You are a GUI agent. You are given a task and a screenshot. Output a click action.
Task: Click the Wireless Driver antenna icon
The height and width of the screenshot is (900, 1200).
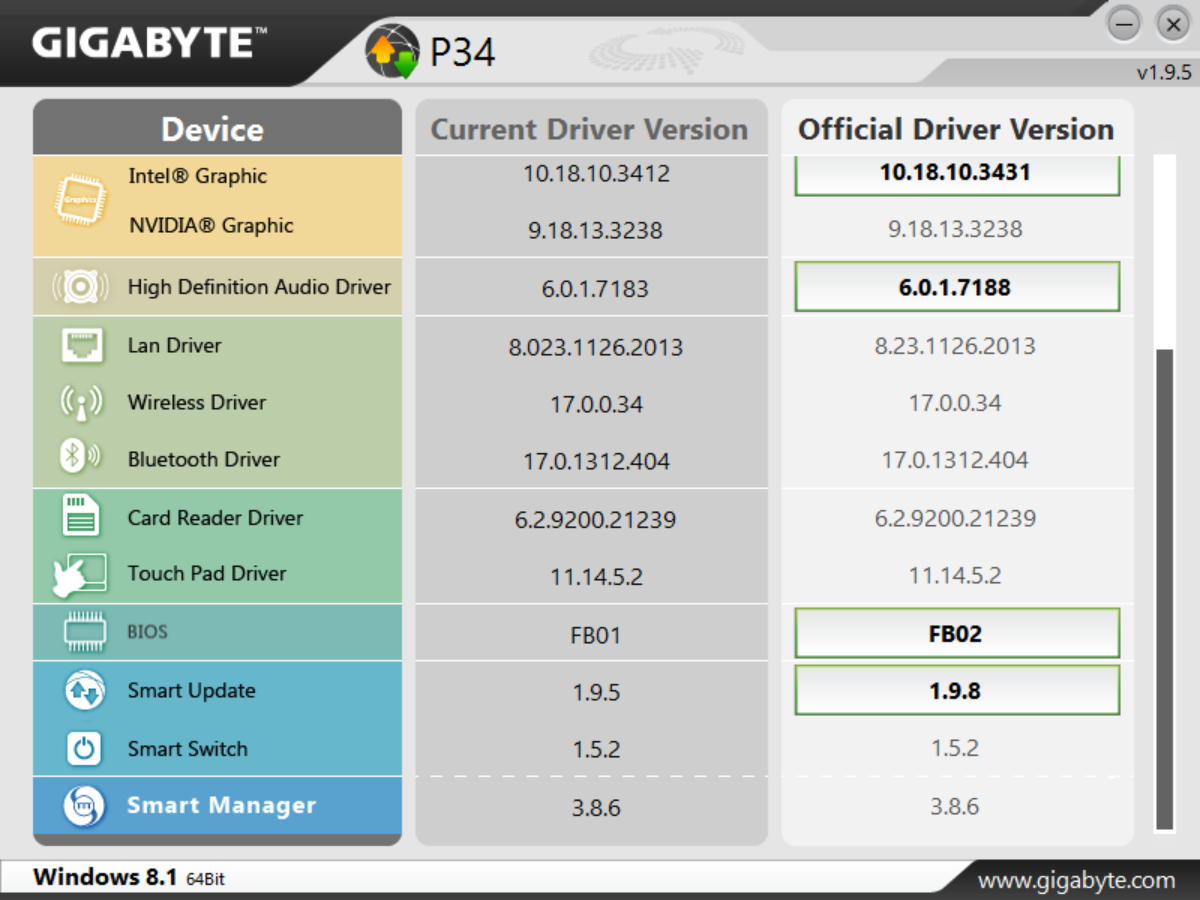82,403
